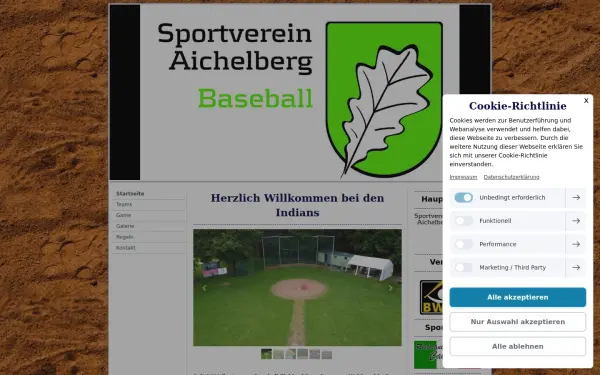Click the Alle akzeptieren button

tap(517, 297)
